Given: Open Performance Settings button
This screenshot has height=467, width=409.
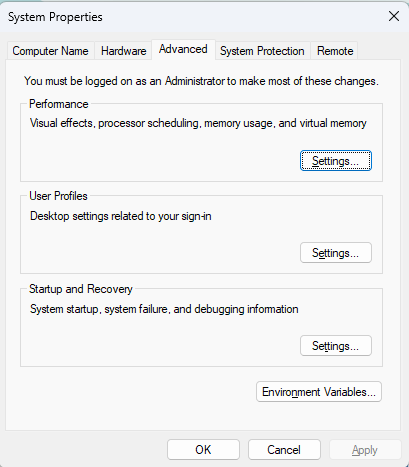Looking at the screenshot, I should (x=336, y=161).
